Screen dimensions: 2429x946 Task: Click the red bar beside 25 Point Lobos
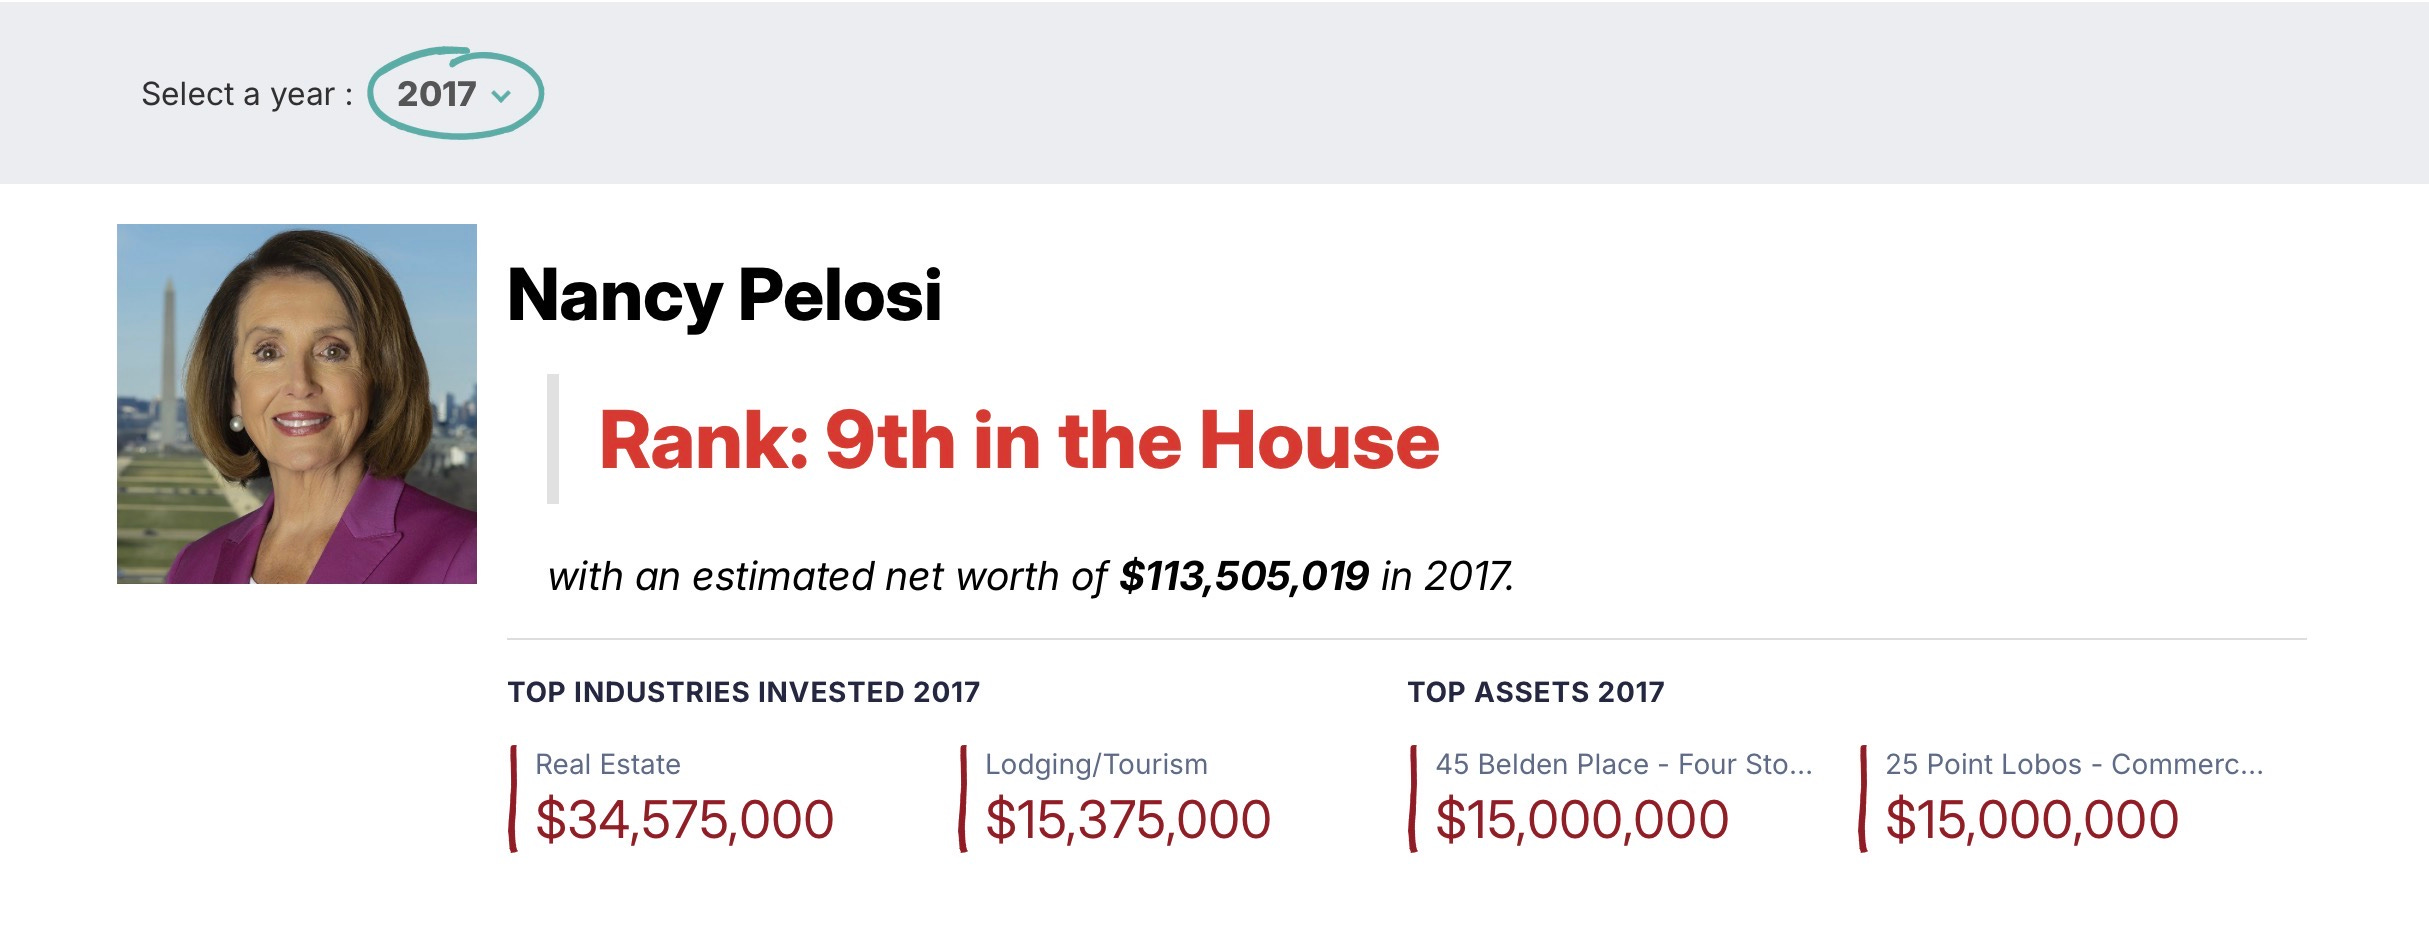point(1863,798)
